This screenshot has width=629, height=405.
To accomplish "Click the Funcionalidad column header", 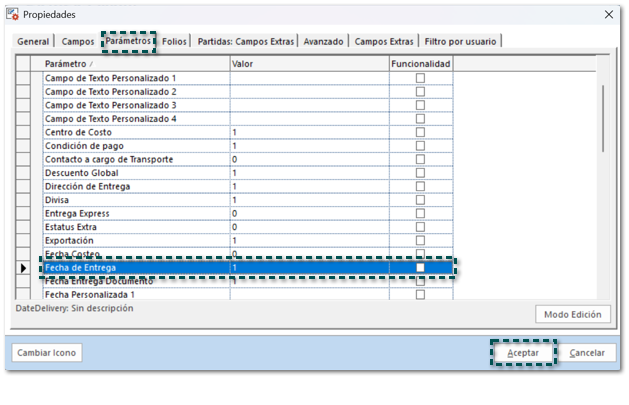I will pos(420,64).
